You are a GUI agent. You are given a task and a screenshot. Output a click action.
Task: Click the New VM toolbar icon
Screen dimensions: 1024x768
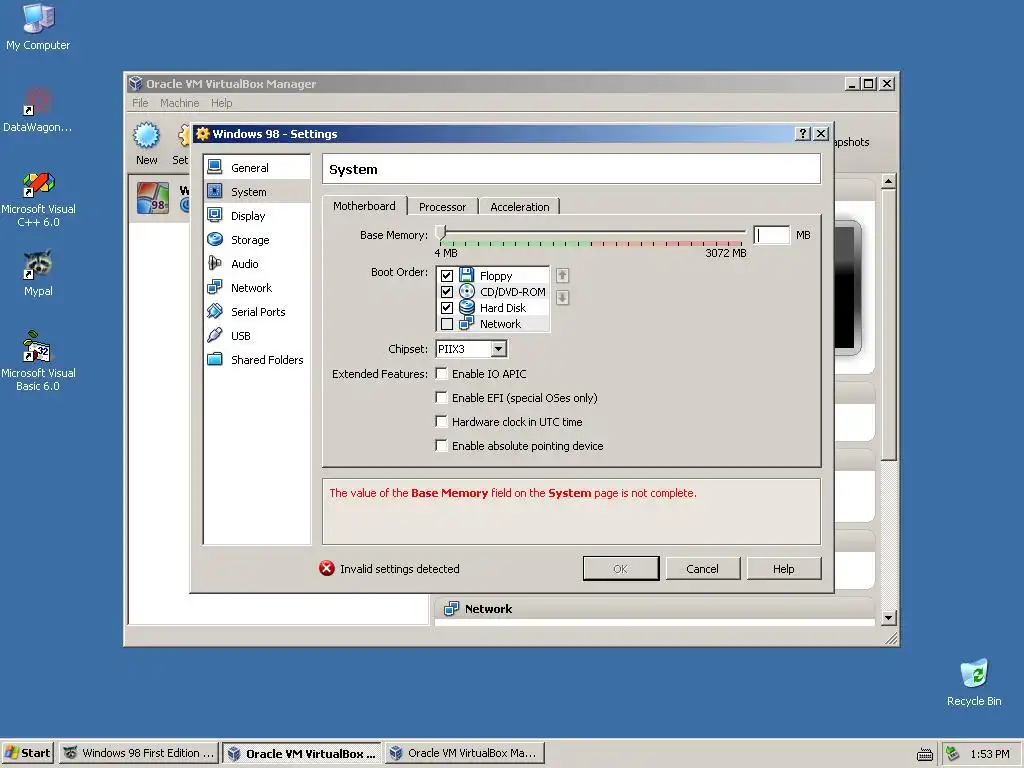pos(146,136)
